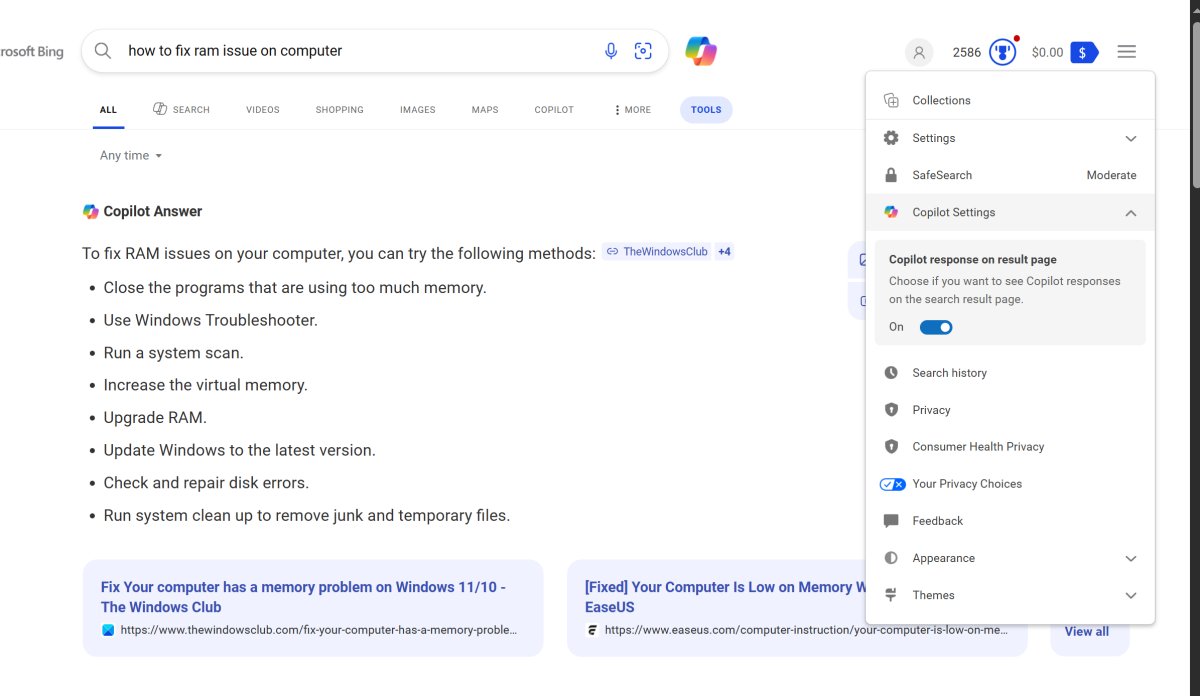Collapse the Copilot Settings chevron

[1131, 212]
